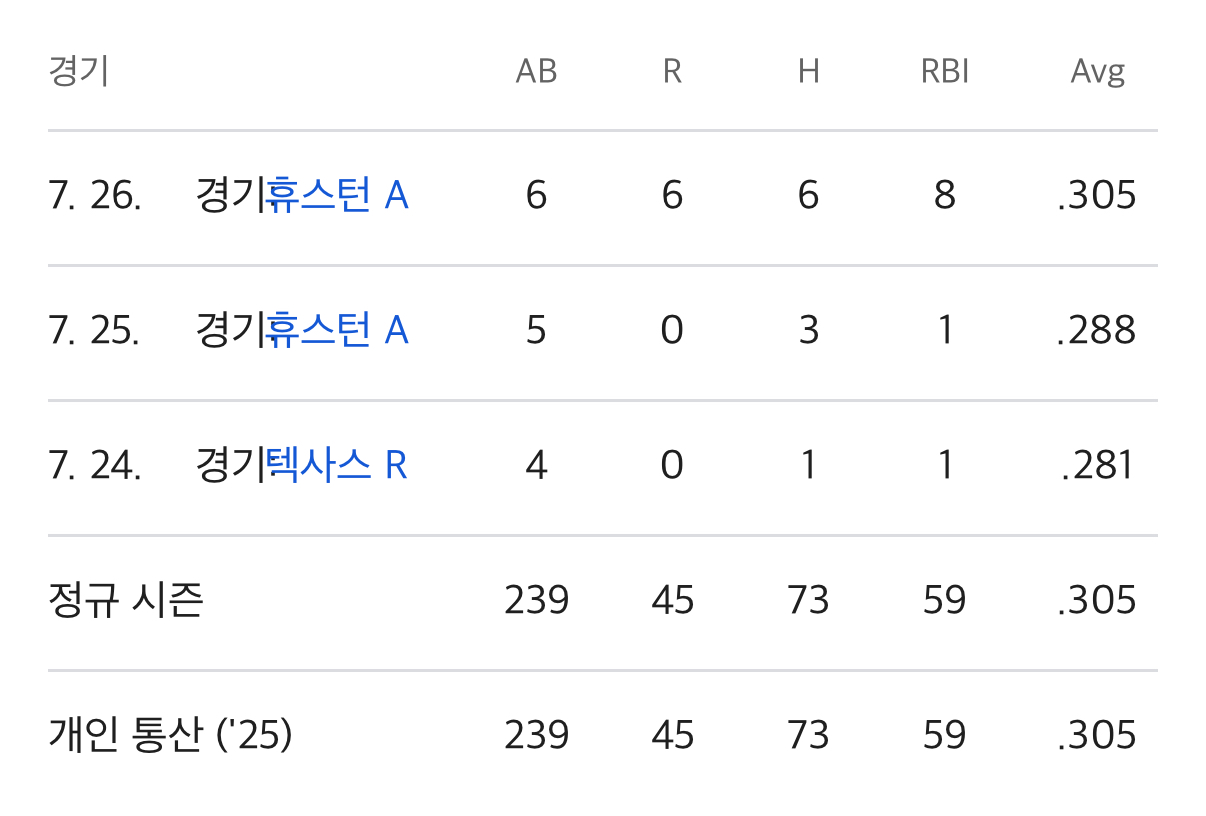Viewport: 1206px width, 816px height.
Task: Click the H column header
Action: (x=808, y=72)
